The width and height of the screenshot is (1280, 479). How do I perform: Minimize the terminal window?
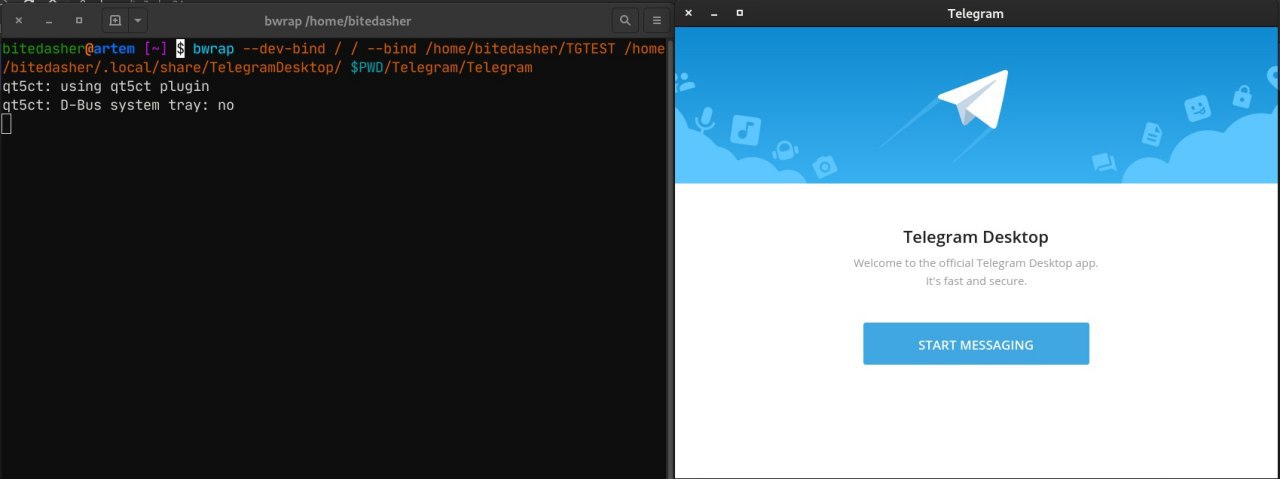point(49,20)
